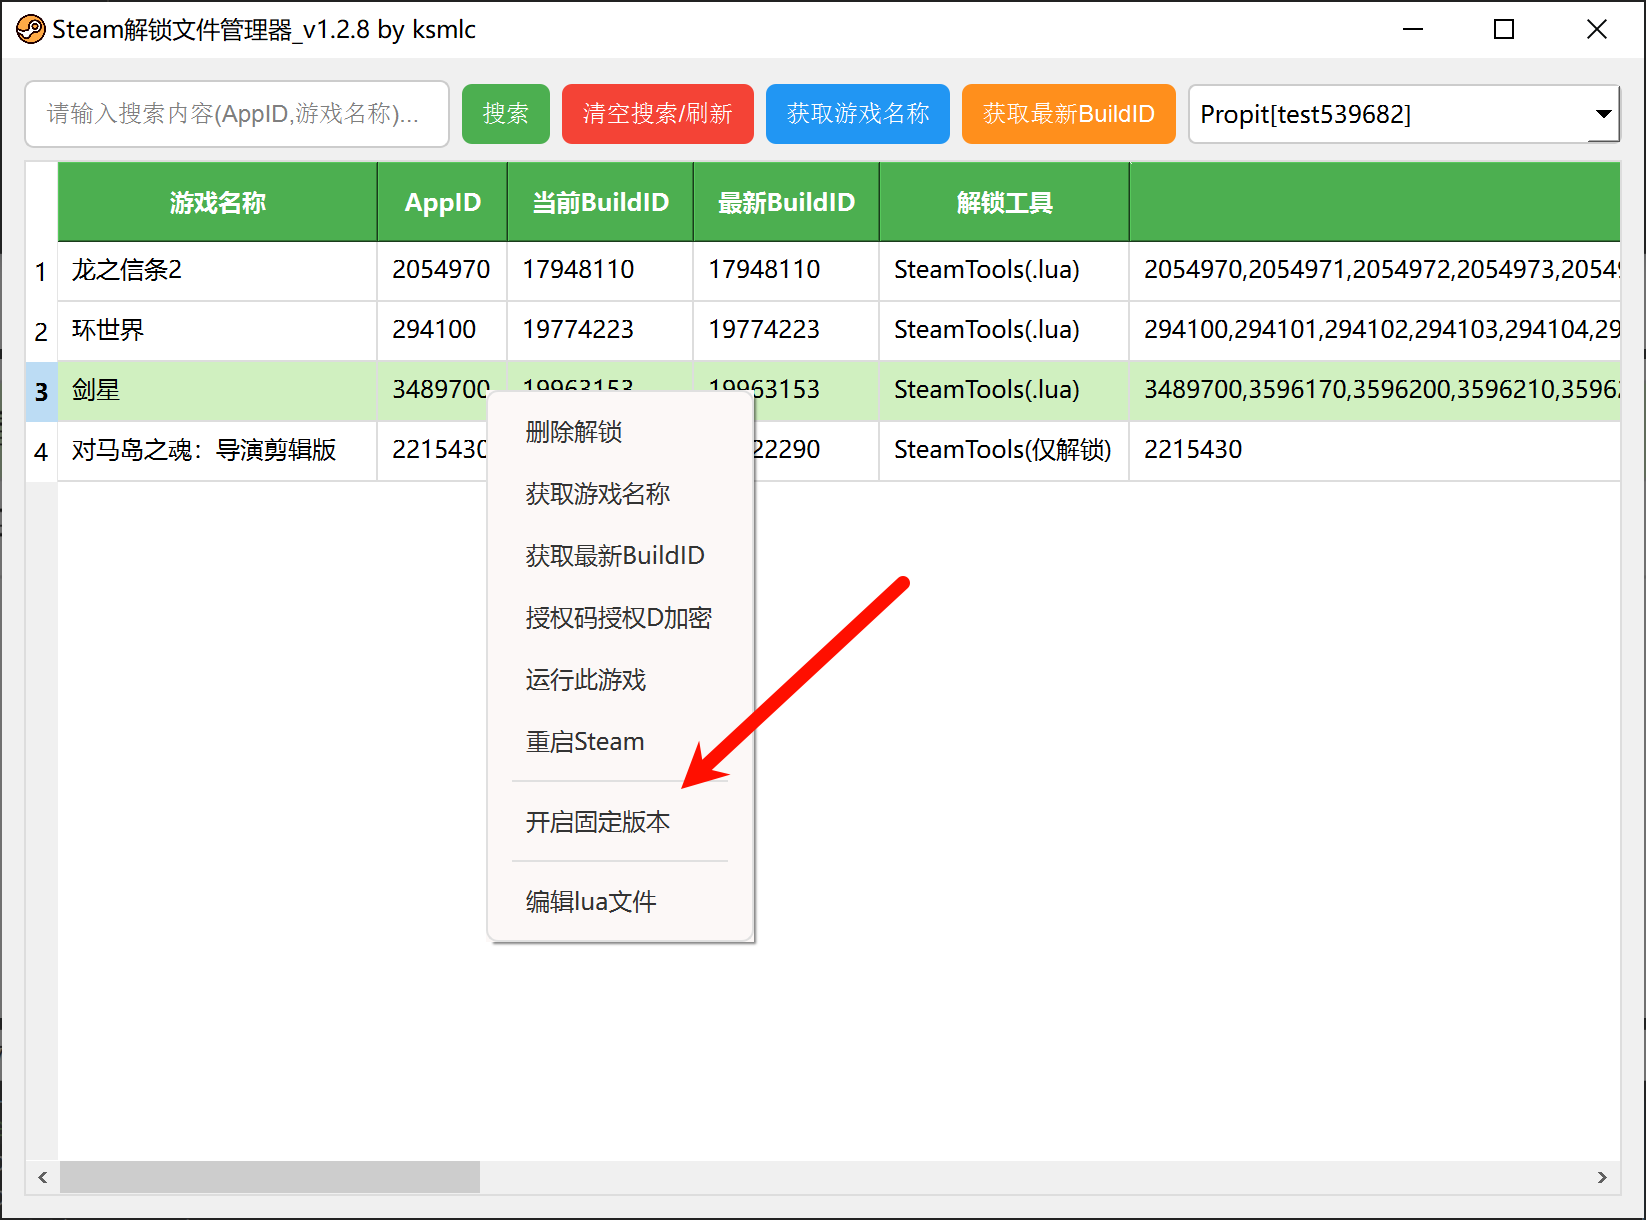Enable 开启固定版本 in the context menu
This screenshot has height=1220, width=1646.
pyautogui.click(x=597, y=822)
